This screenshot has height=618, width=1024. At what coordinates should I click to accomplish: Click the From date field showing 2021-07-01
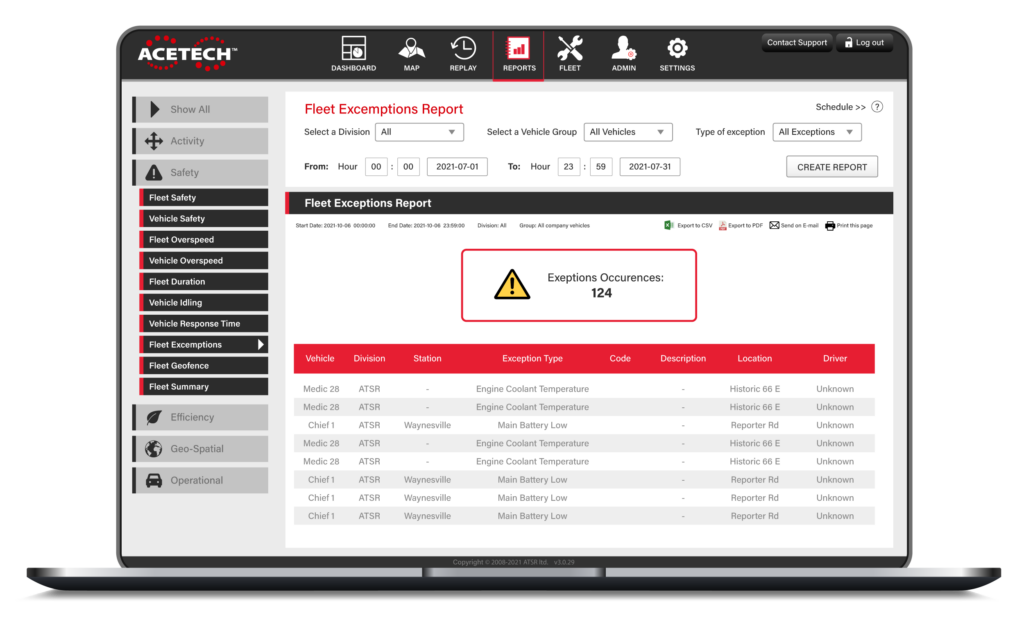pyautogui.click(x=456, y=166)
